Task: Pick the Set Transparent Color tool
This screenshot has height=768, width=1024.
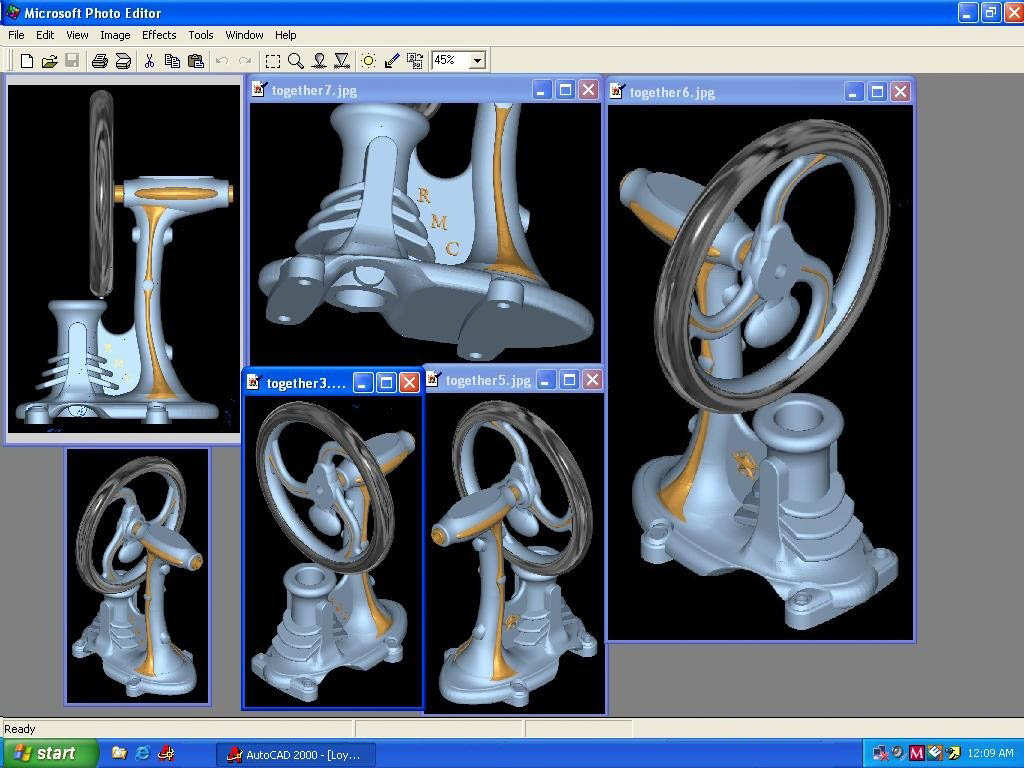Action: point(392,61)
